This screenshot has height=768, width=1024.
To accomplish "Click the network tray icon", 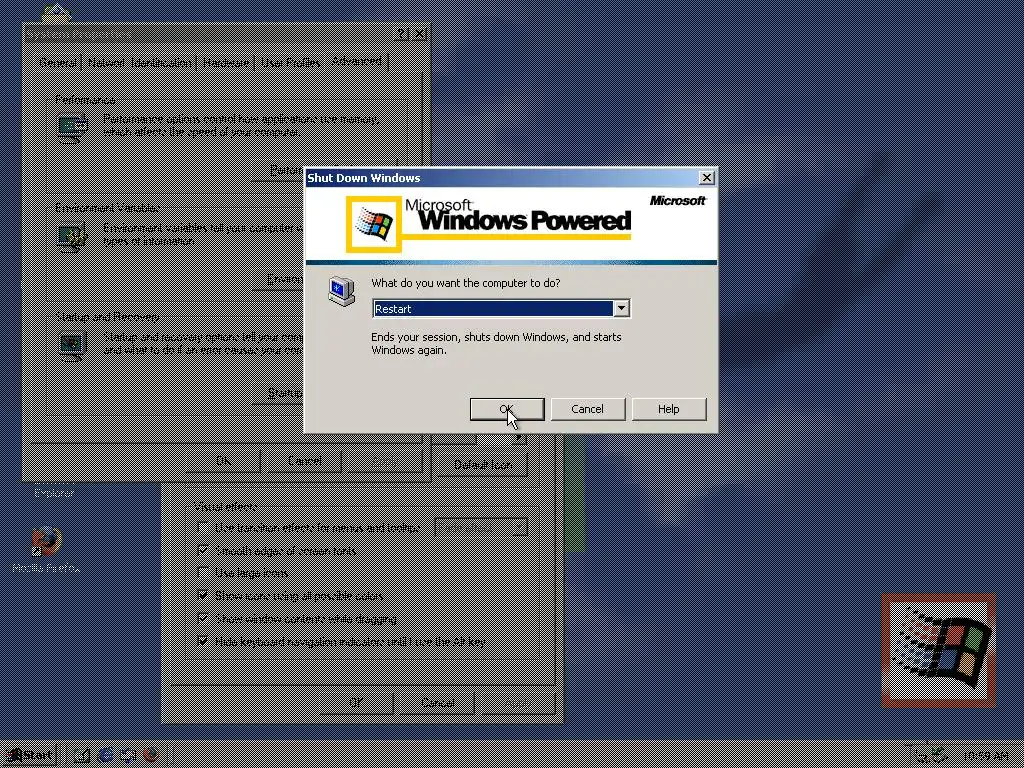I will (921, 756).
